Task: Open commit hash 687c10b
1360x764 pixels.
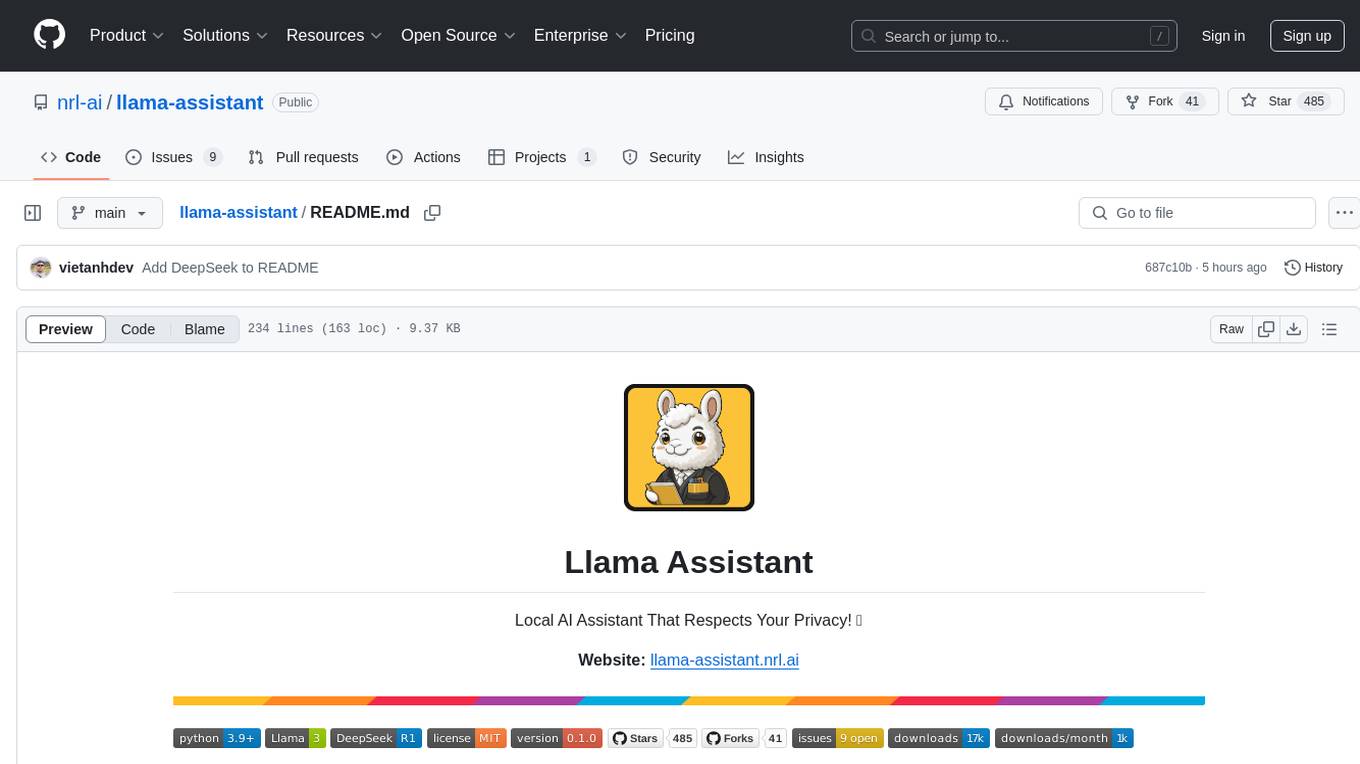Action: coord(1168,268)
